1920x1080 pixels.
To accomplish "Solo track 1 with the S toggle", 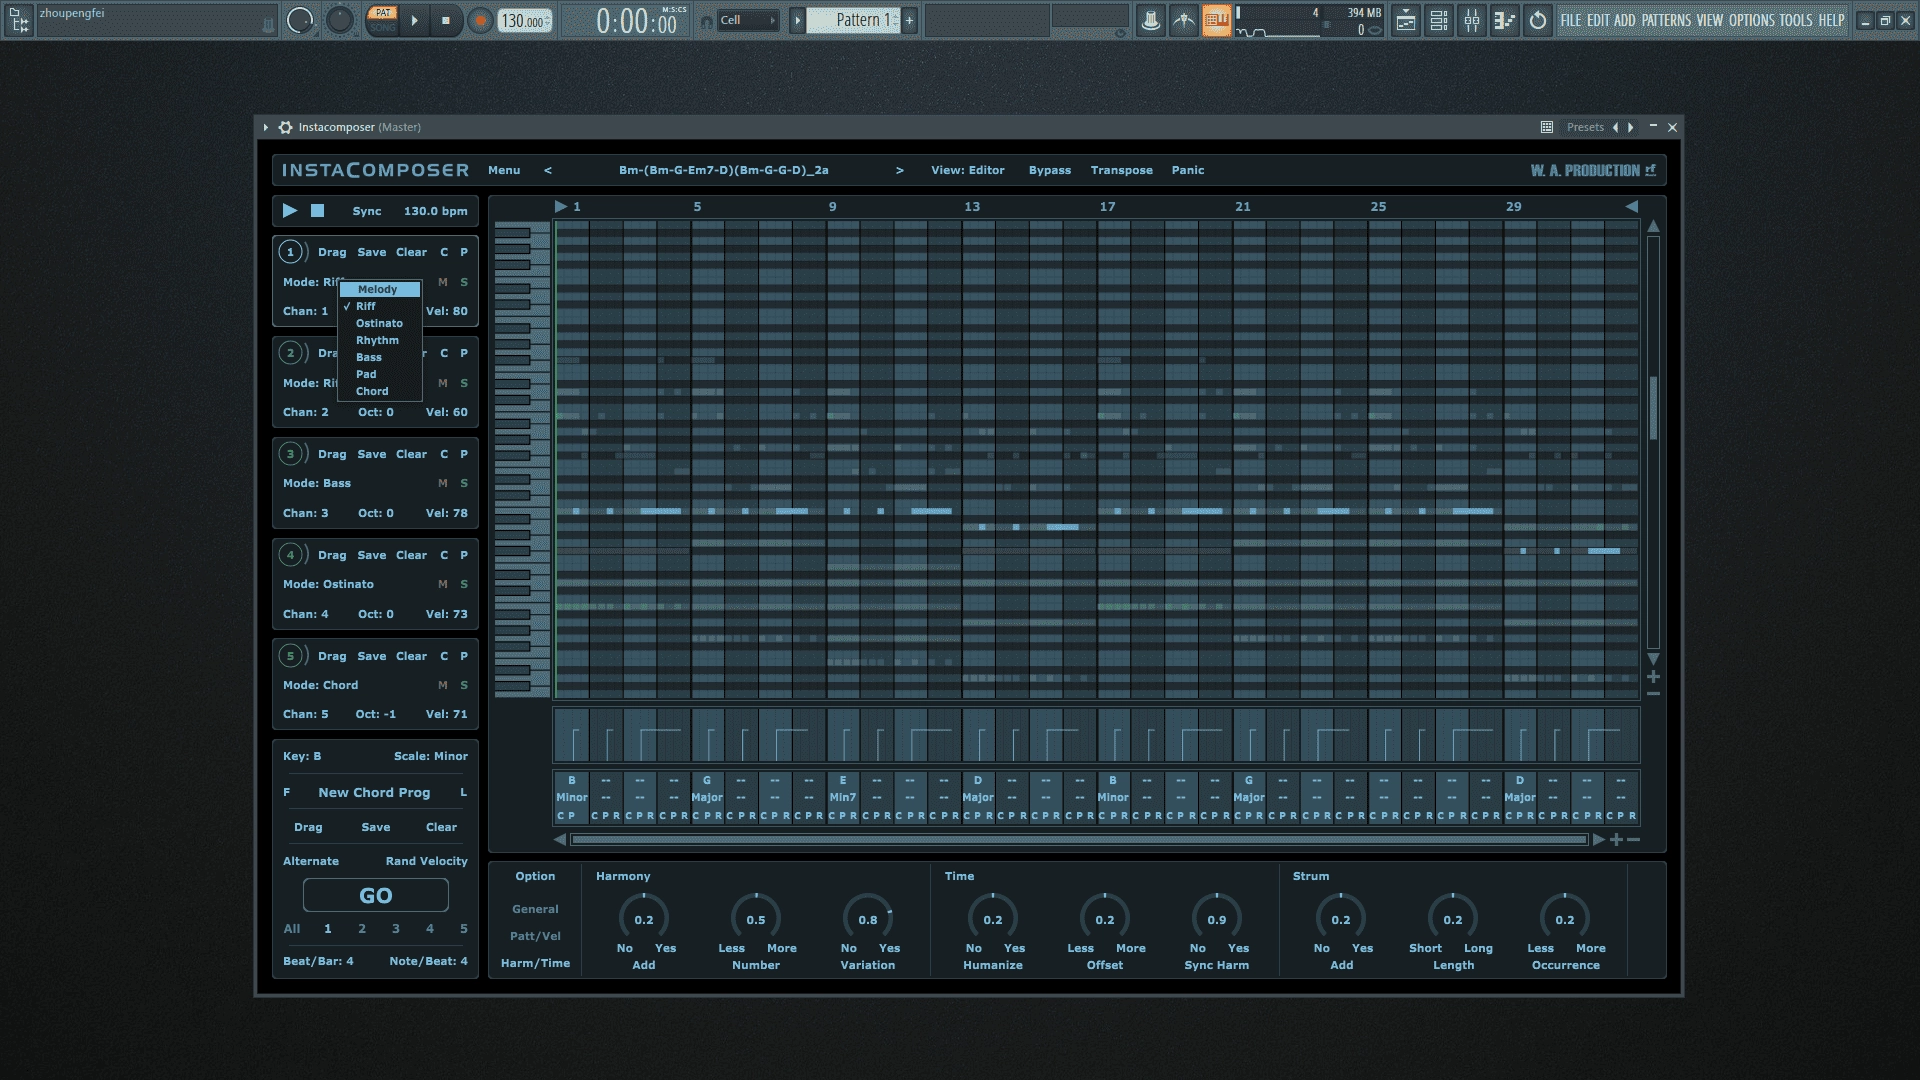I will coord(464,282).
